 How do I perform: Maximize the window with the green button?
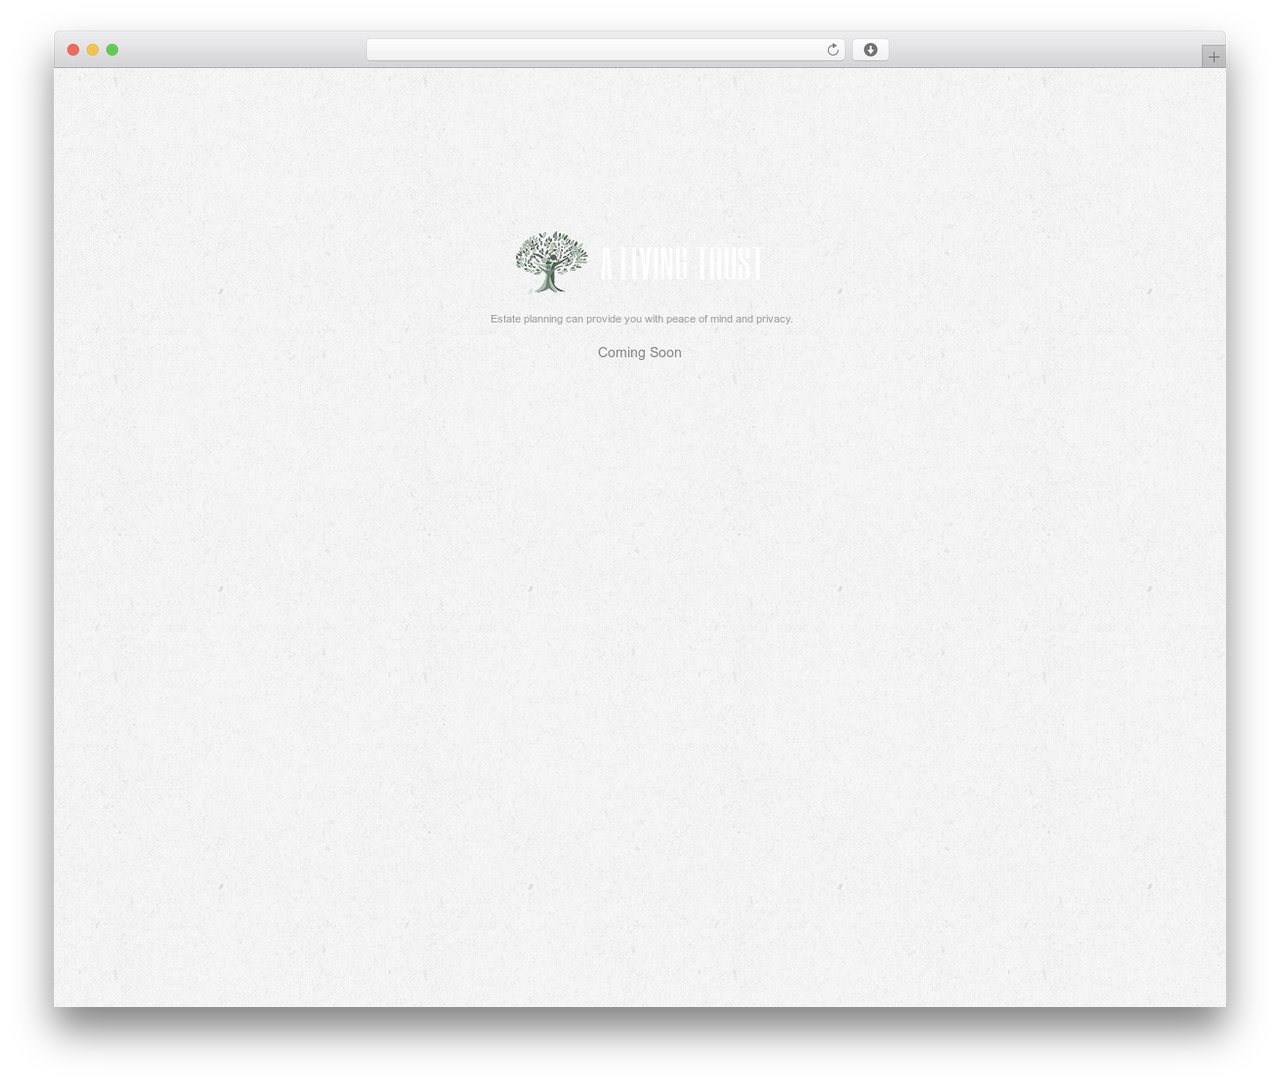click(x=112, y=50)
